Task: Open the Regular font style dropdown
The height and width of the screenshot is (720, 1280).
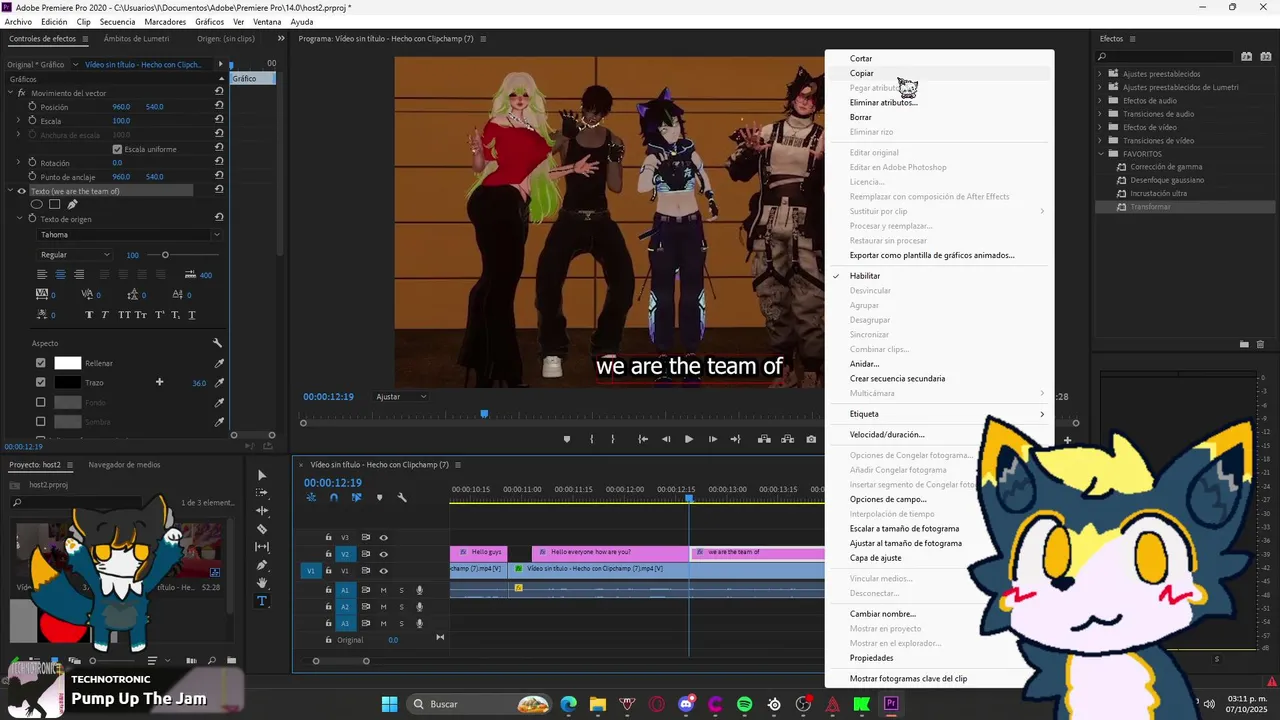Action: (x=75, y=255)
